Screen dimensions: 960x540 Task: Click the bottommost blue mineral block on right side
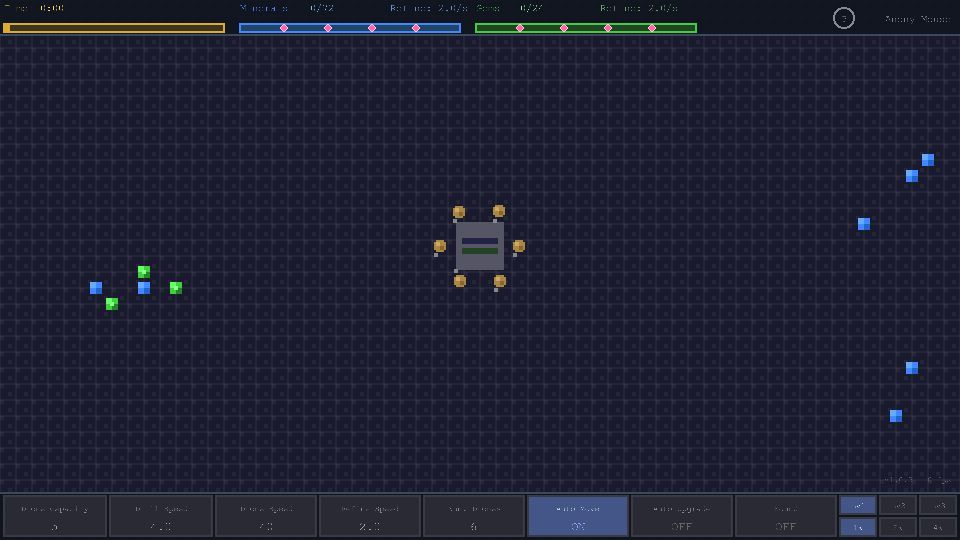(x=896, y=416)
